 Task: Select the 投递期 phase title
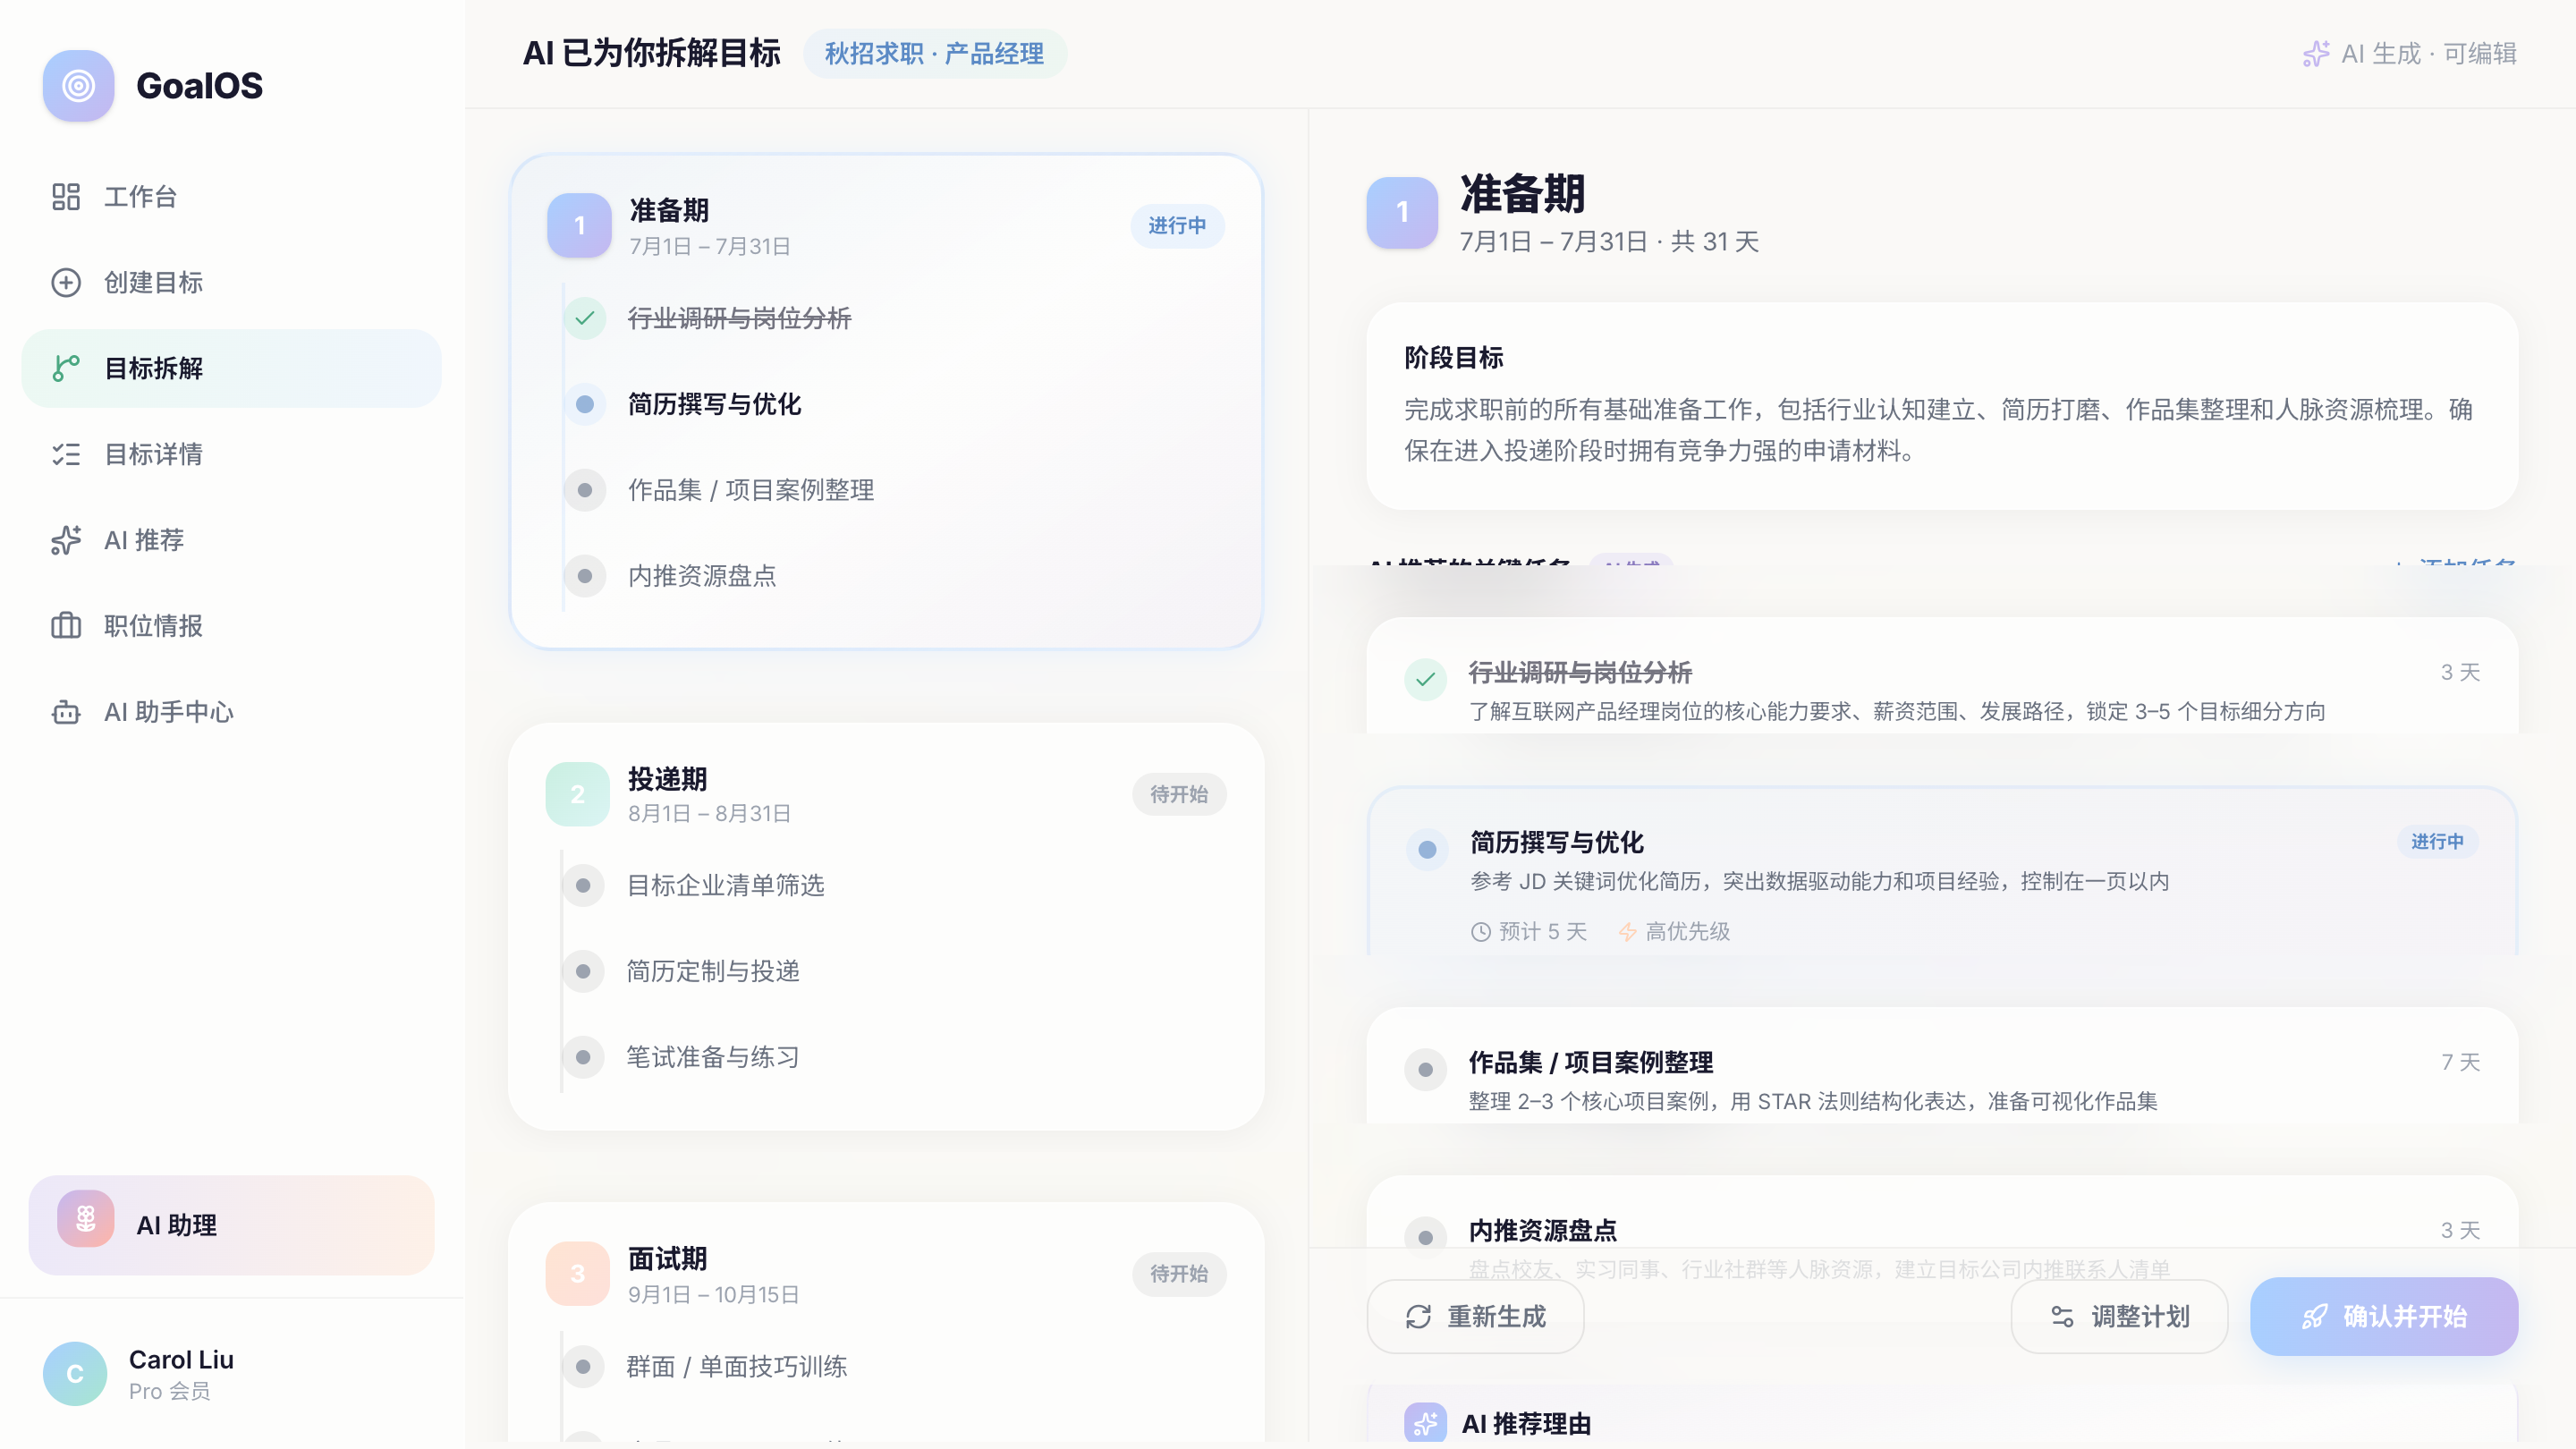[x=667, y=779]
